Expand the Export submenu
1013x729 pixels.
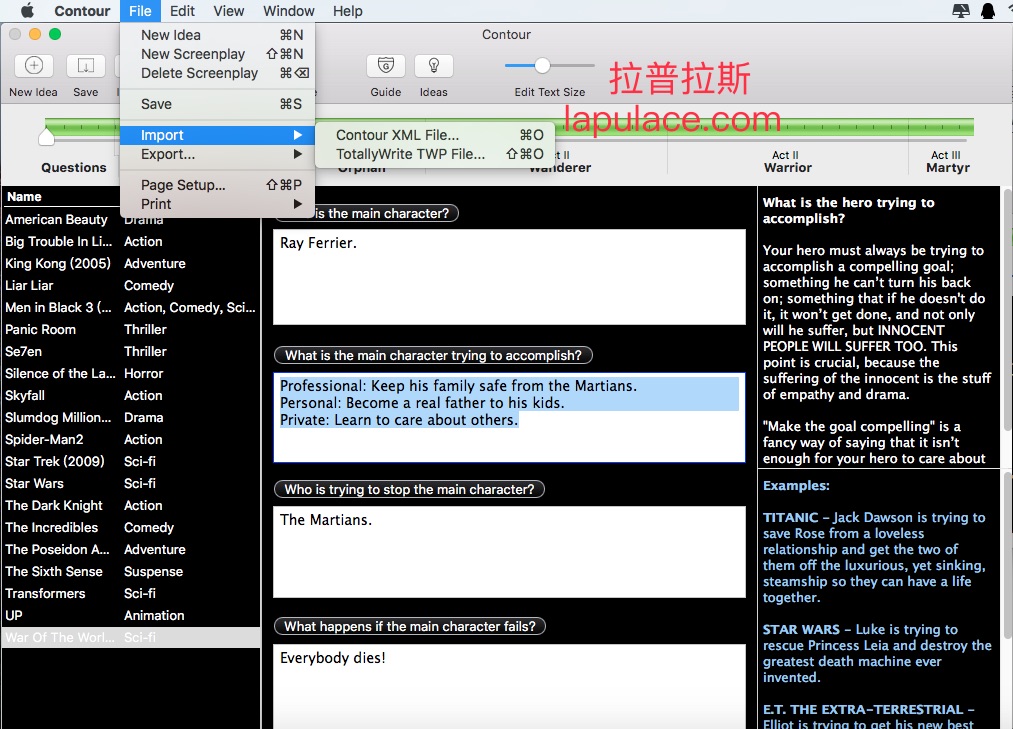[218, 154]
